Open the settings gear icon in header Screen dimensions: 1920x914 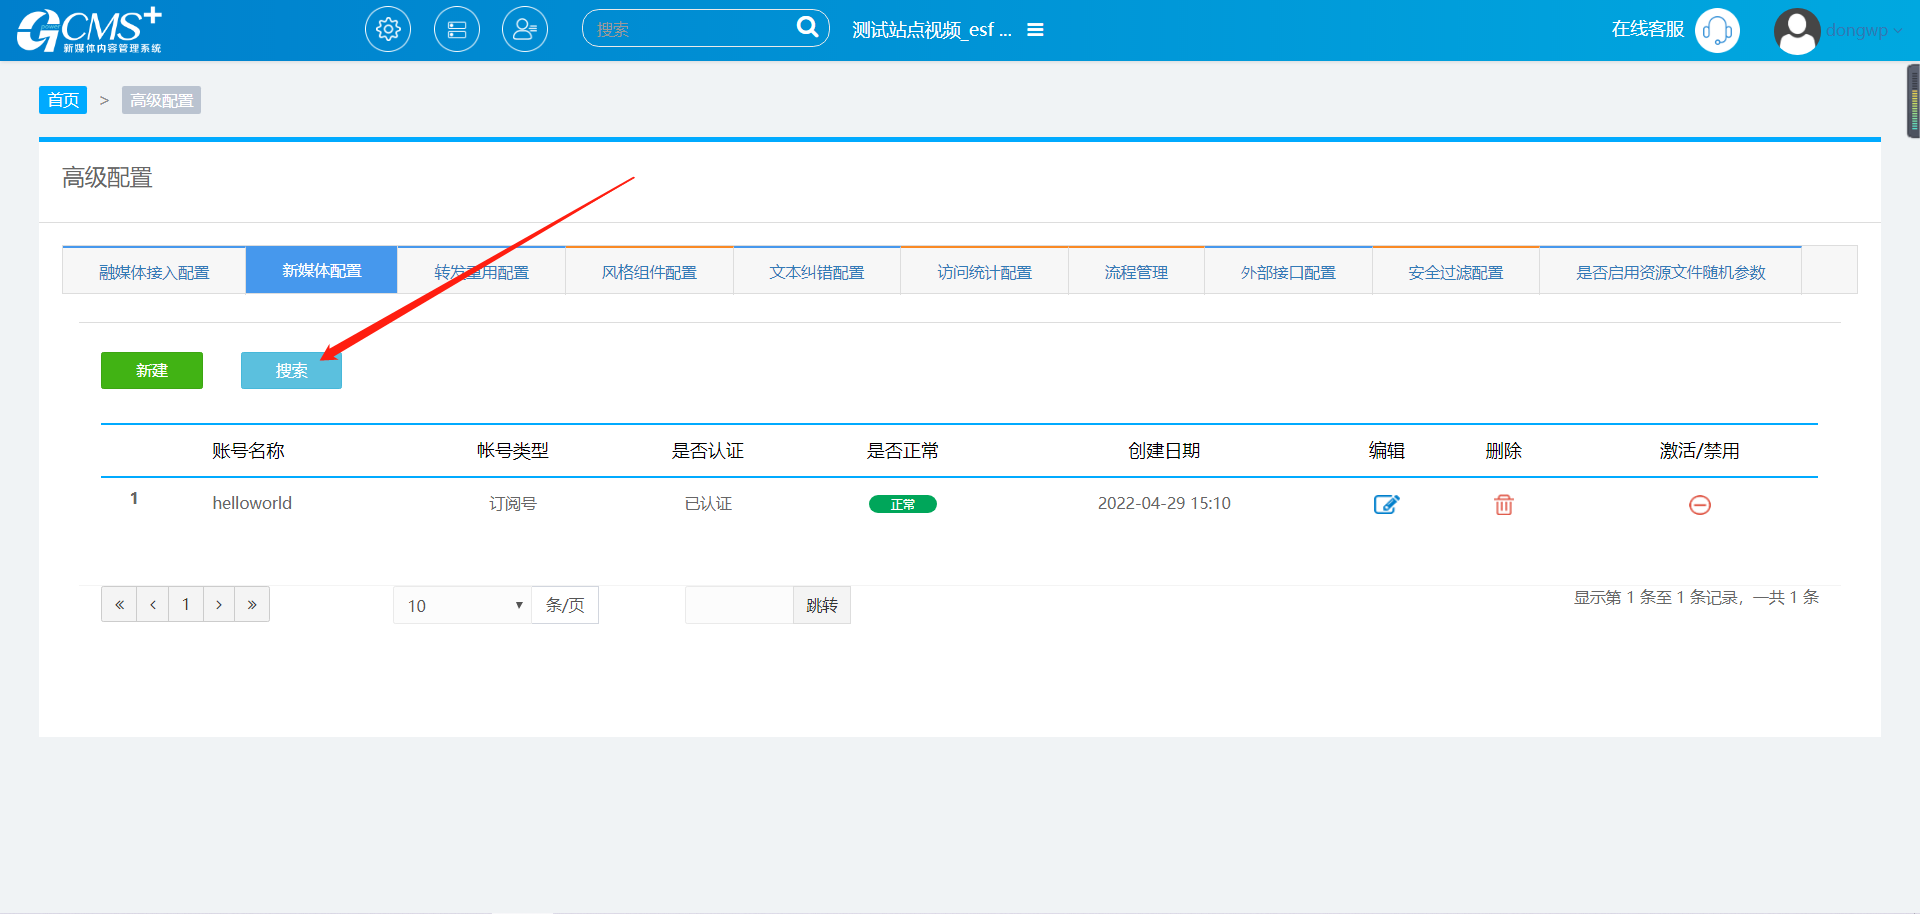[388, 30]
